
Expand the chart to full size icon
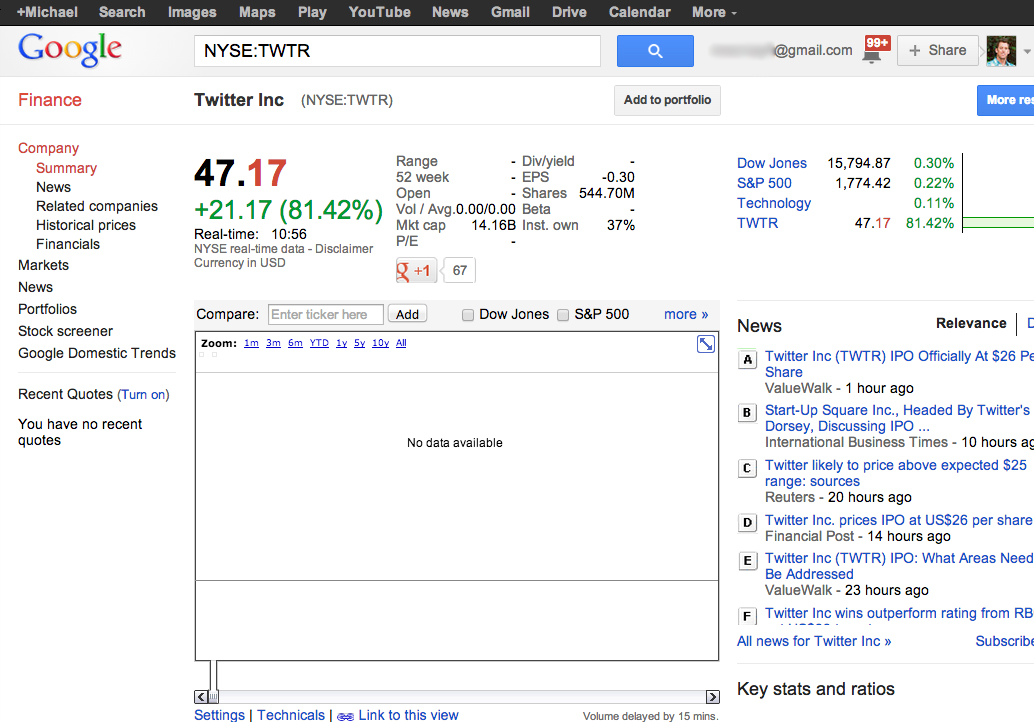706,344
